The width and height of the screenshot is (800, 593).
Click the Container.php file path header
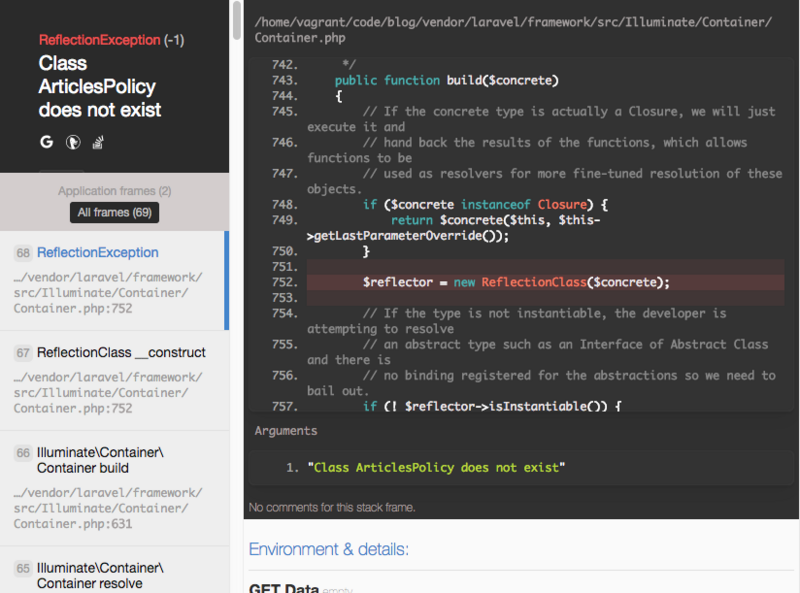(x=513, y=30)
